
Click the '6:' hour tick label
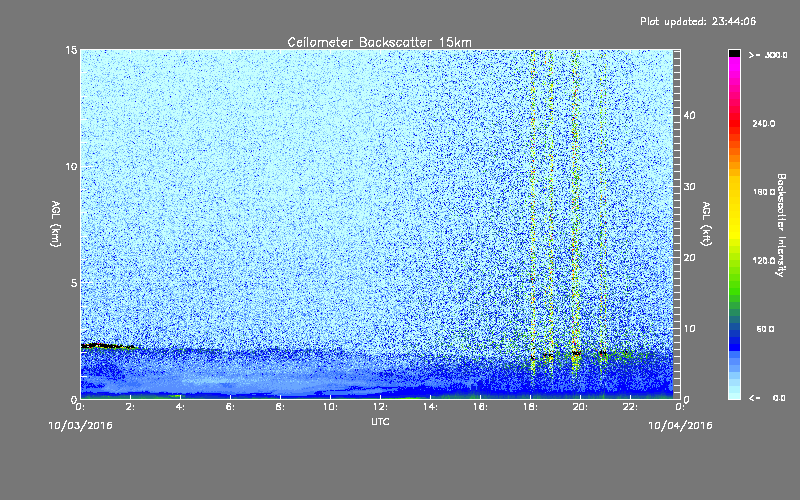(231, 407)
